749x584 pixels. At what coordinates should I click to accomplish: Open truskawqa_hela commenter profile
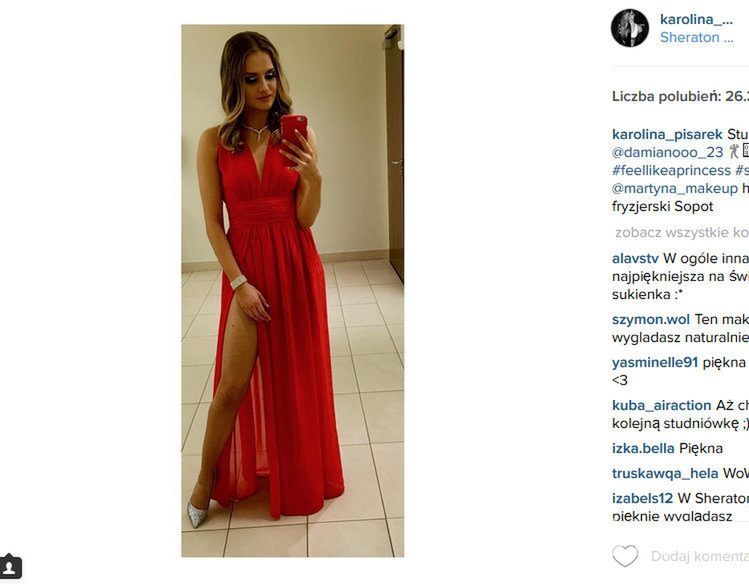[665, 473]
